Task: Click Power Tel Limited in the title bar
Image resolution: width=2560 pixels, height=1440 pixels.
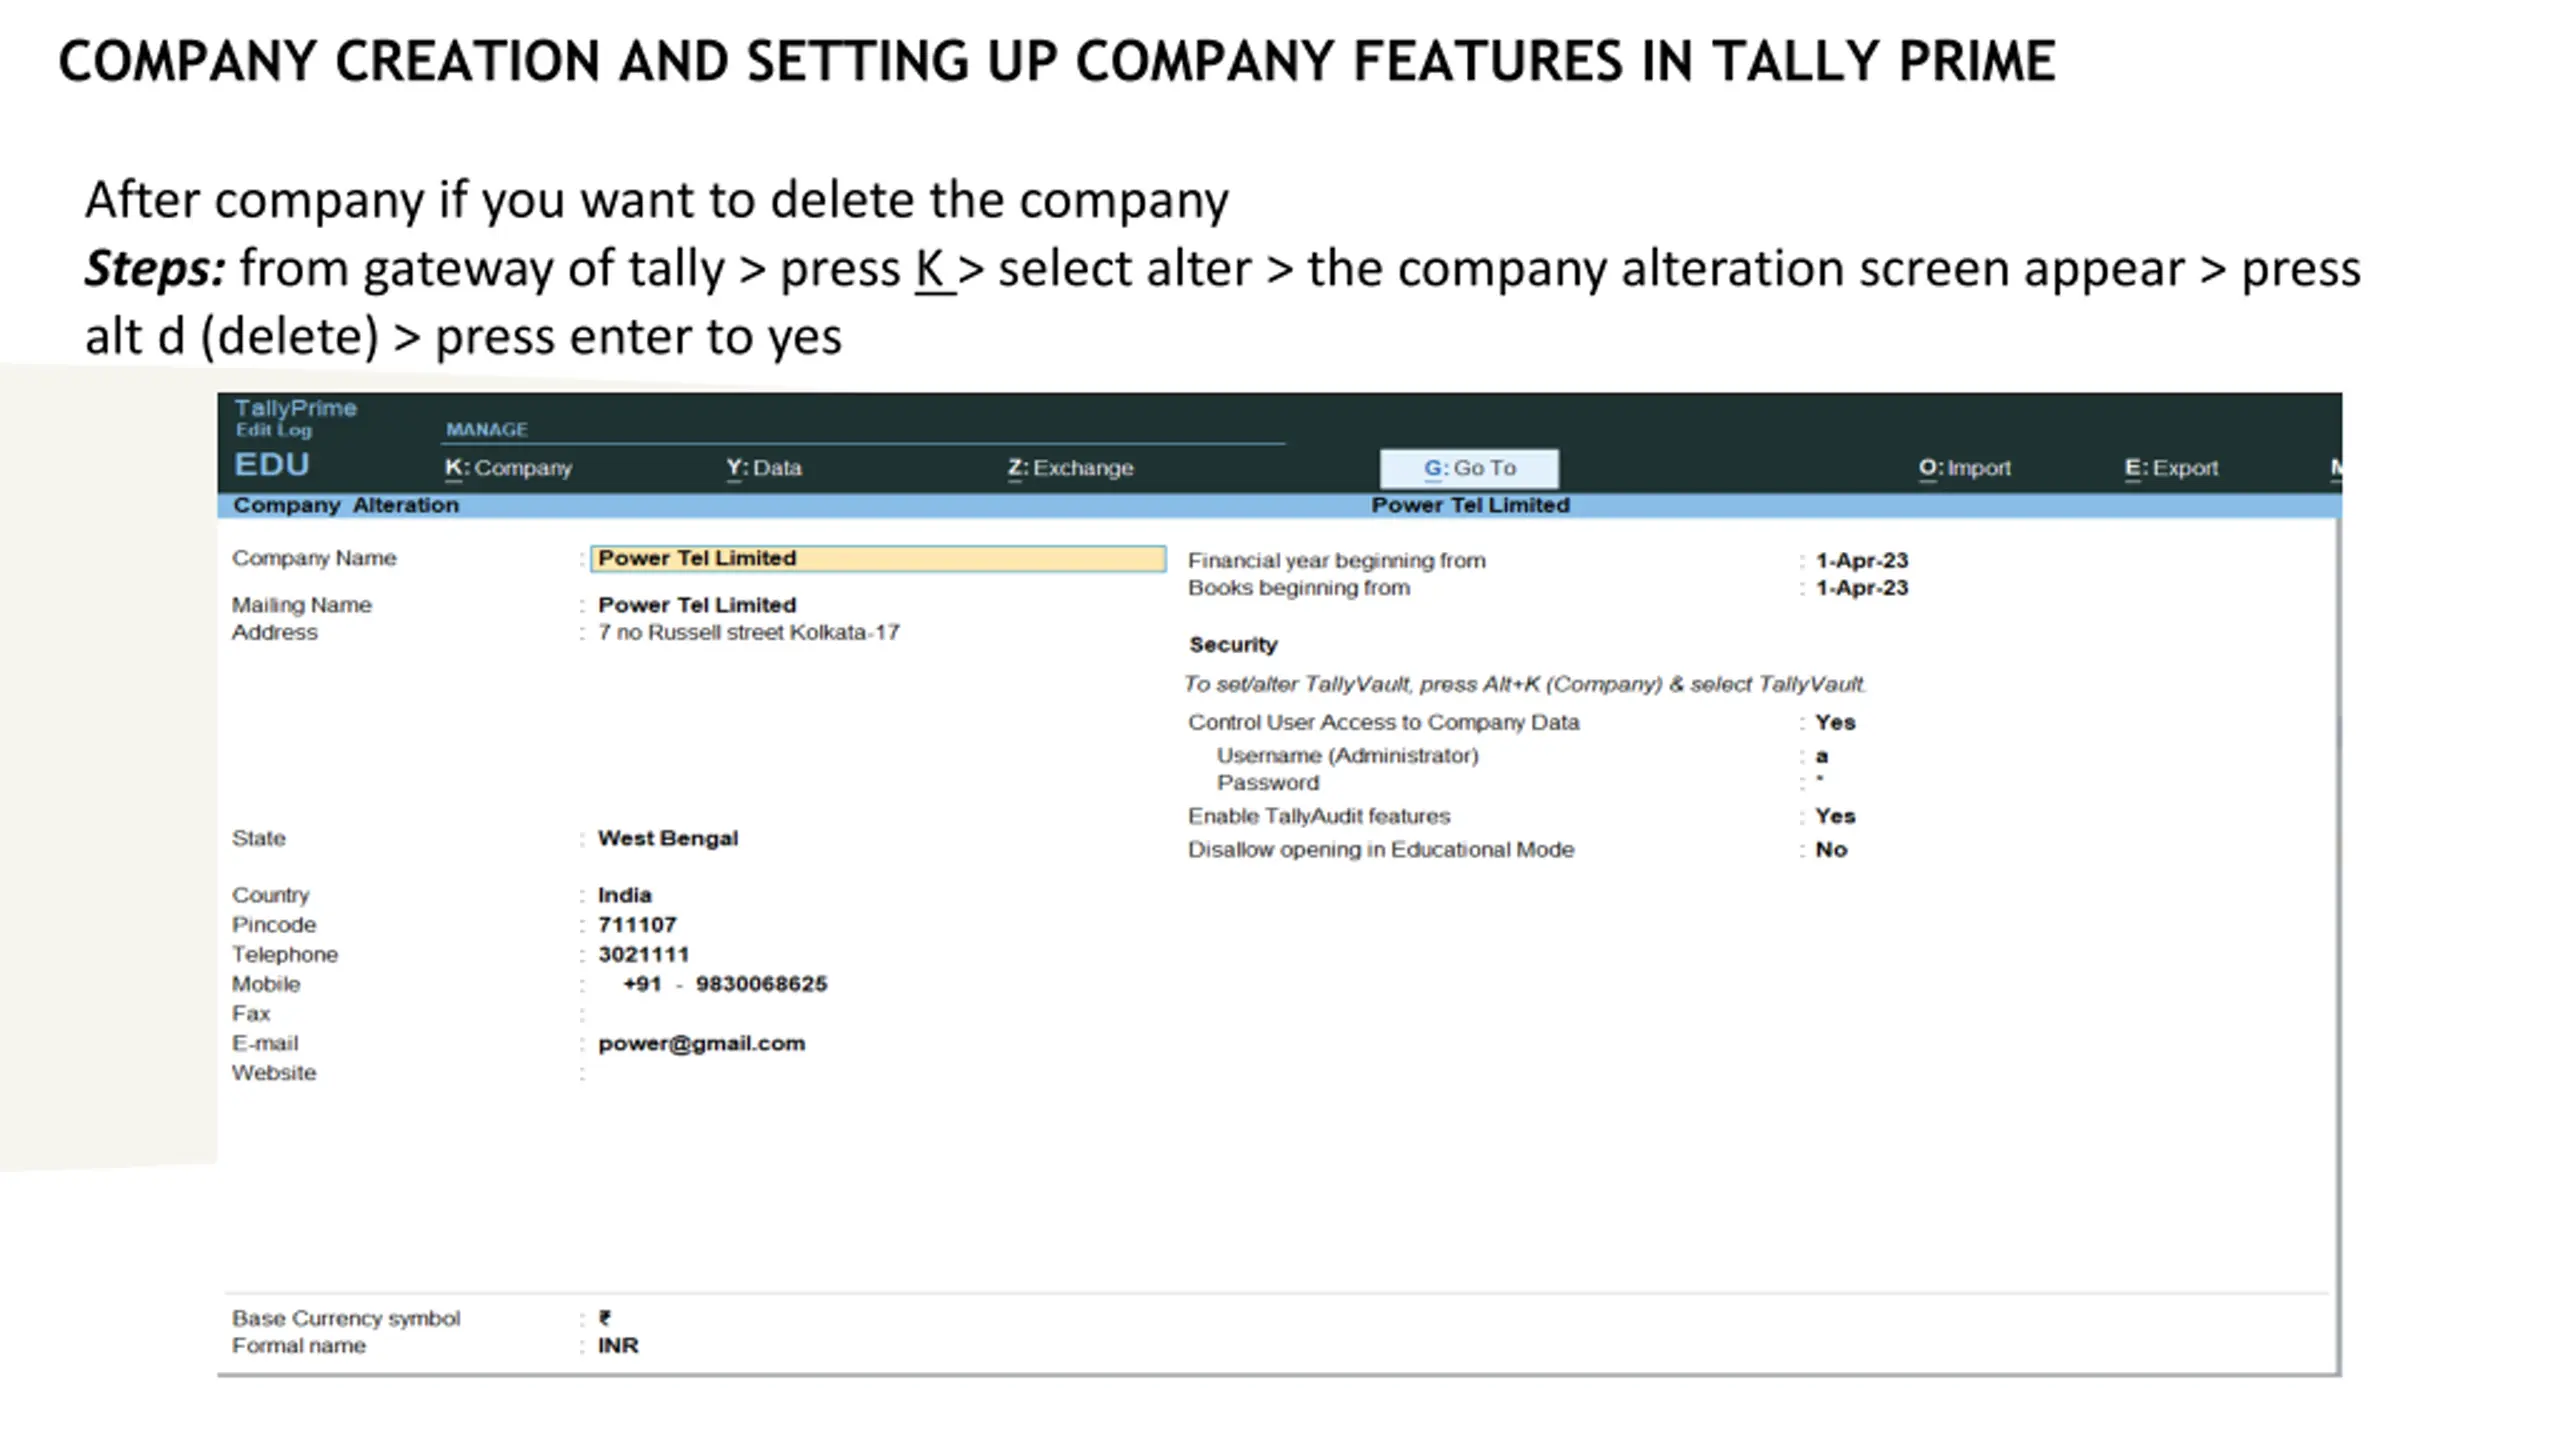Action: coord(1470,505)
